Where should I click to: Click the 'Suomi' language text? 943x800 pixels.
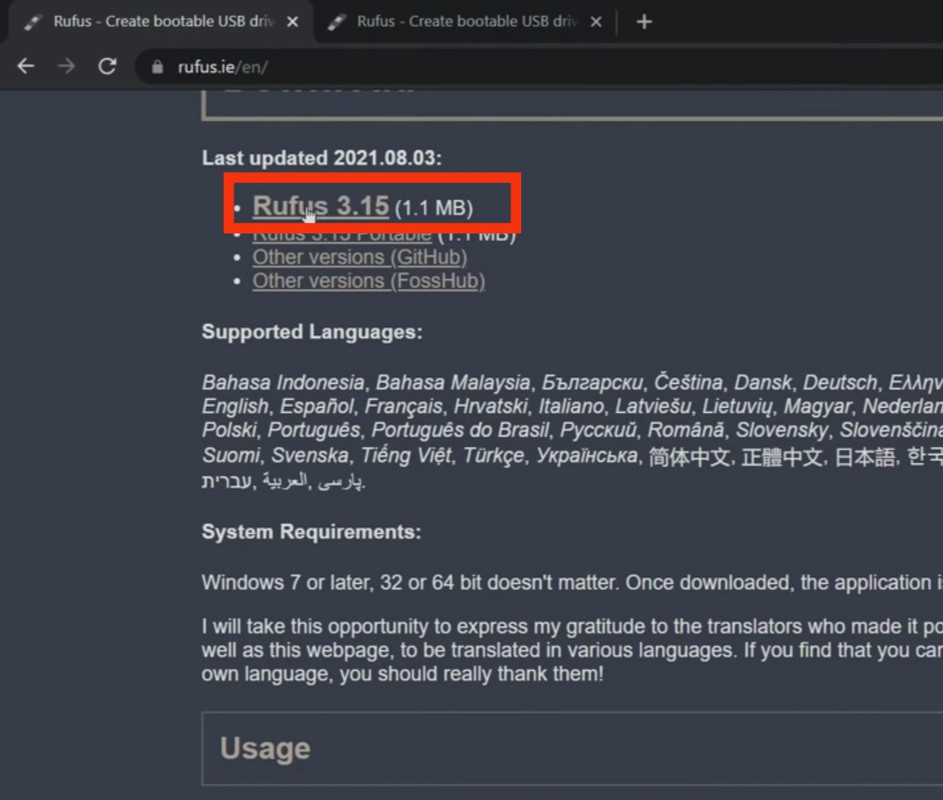coord(230,455)
